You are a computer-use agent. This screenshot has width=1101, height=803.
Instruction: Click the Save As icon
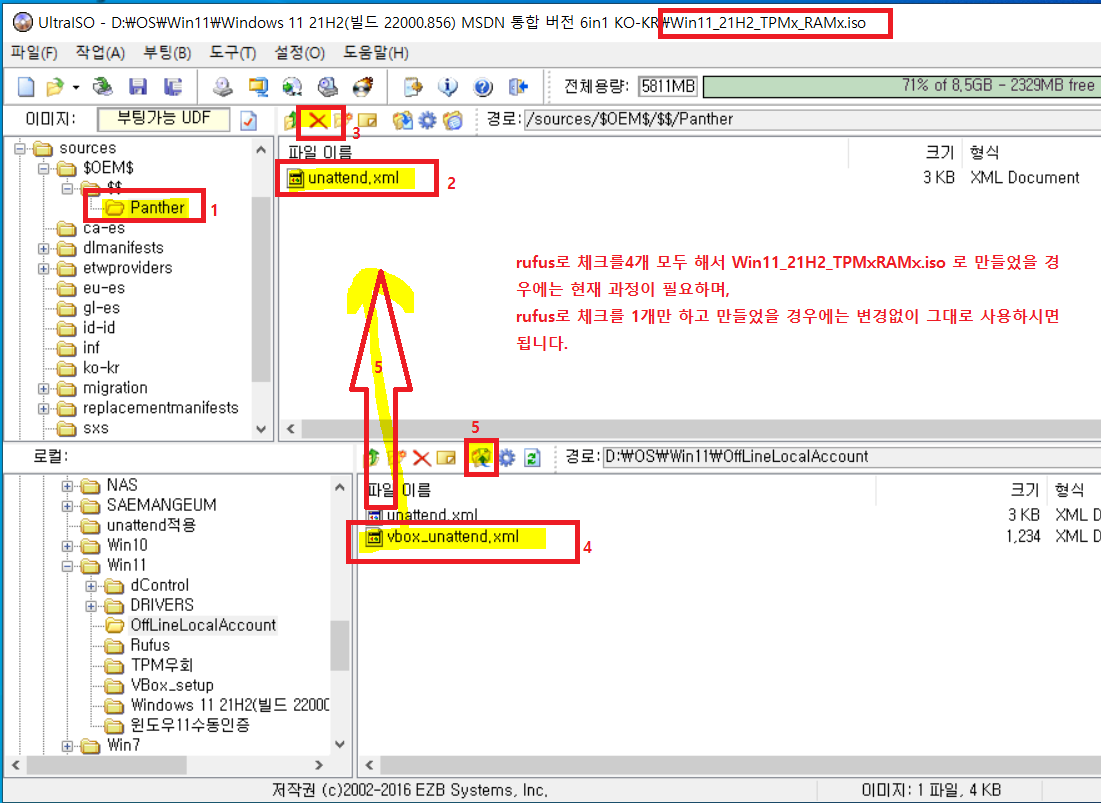click(172, 87)
